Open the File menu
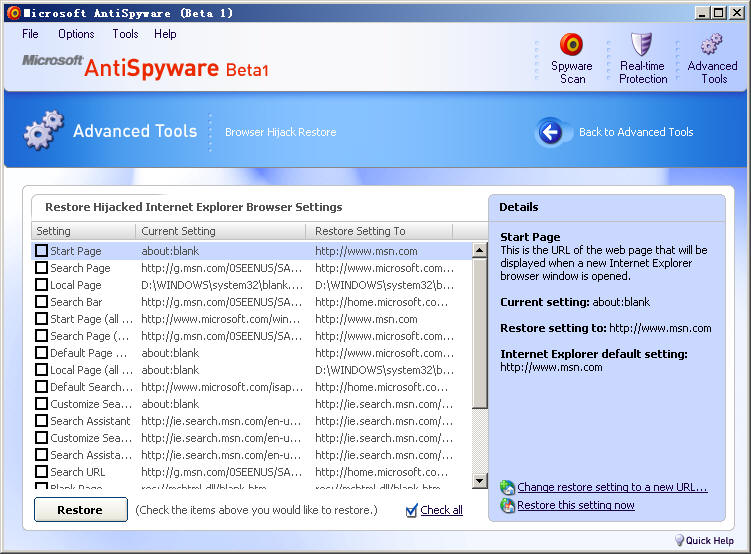 click(30, 34)
